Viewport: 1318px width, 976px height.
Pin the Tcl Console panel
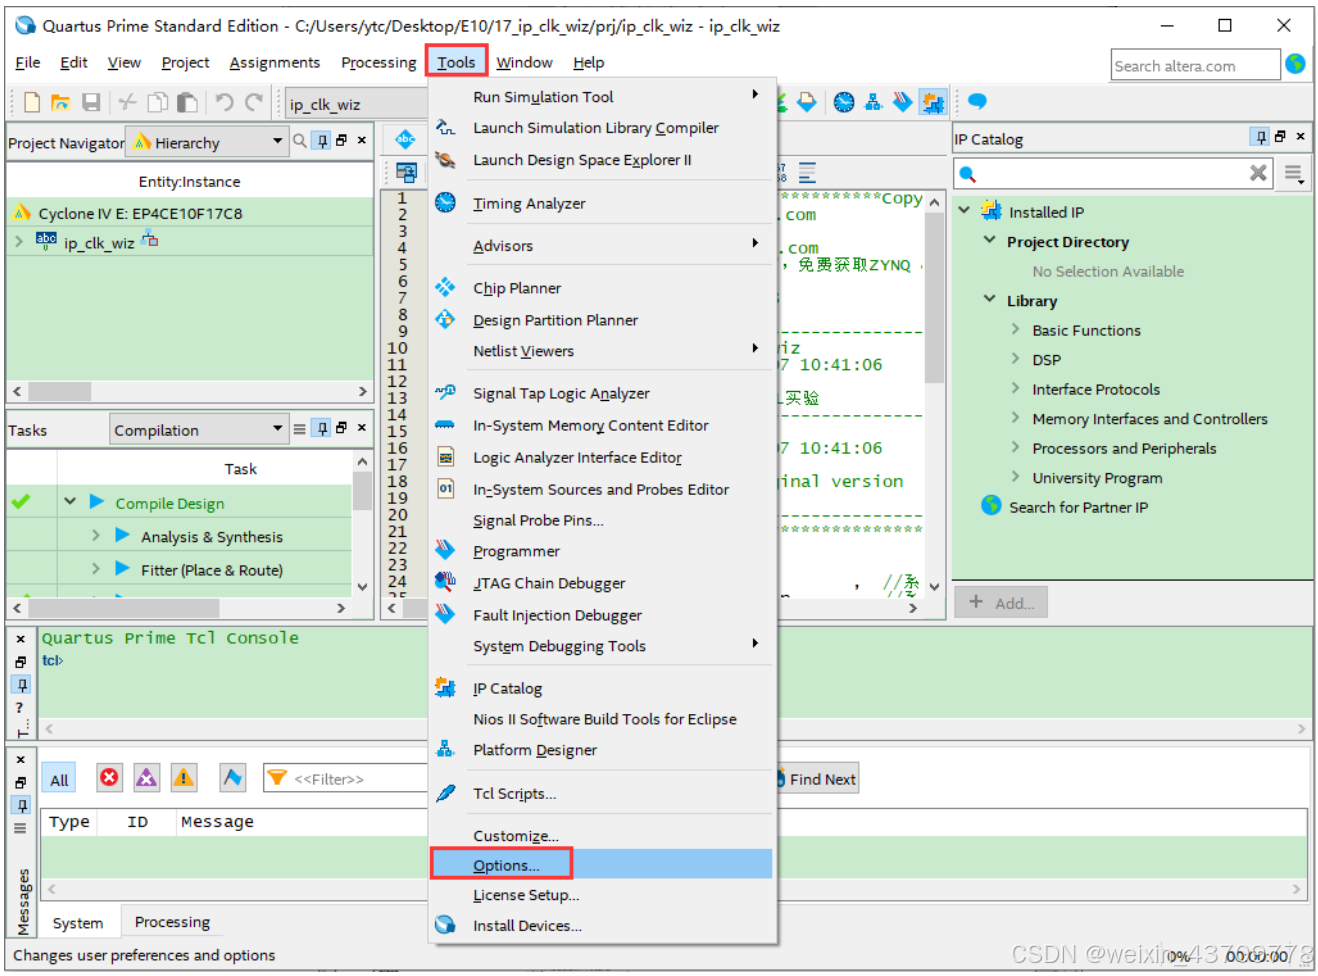[22, 685]
